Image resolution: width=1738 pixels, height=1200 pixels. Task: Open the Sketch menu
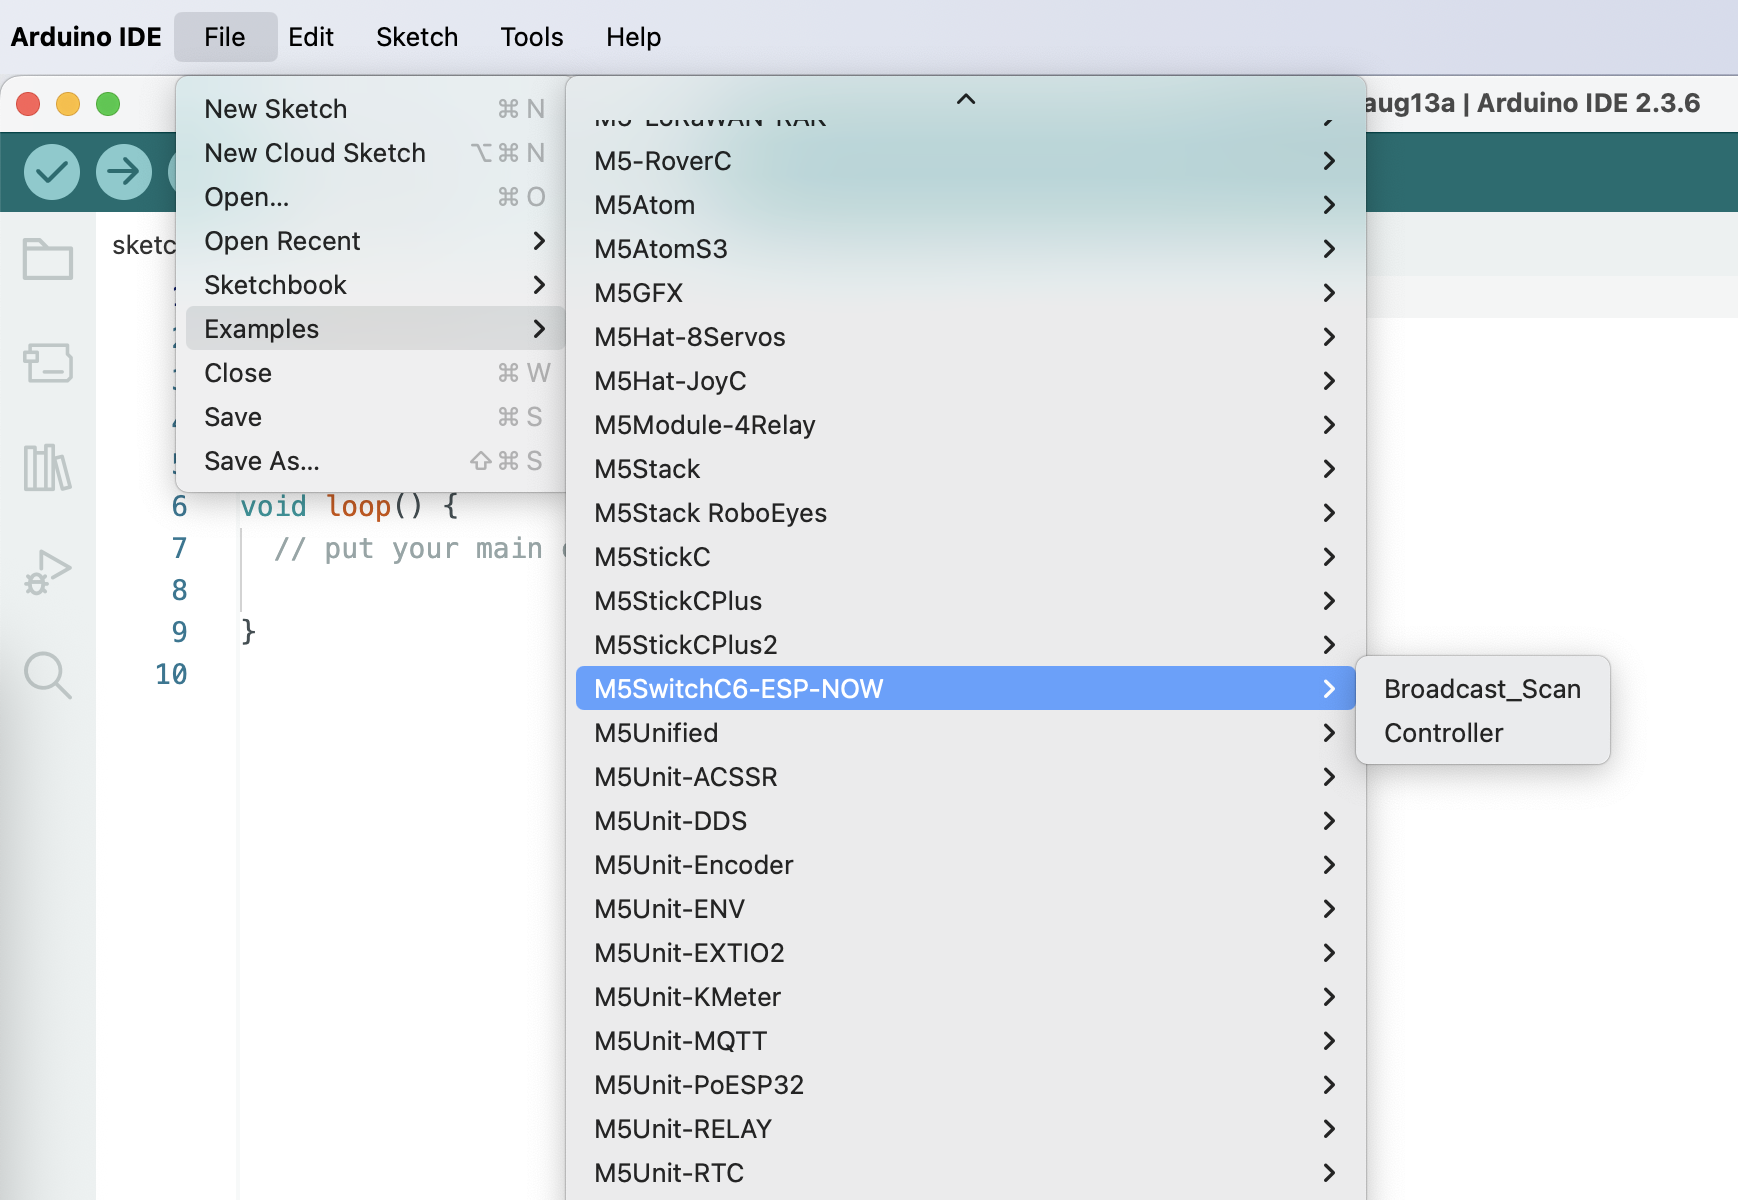[x=417, y=37]
